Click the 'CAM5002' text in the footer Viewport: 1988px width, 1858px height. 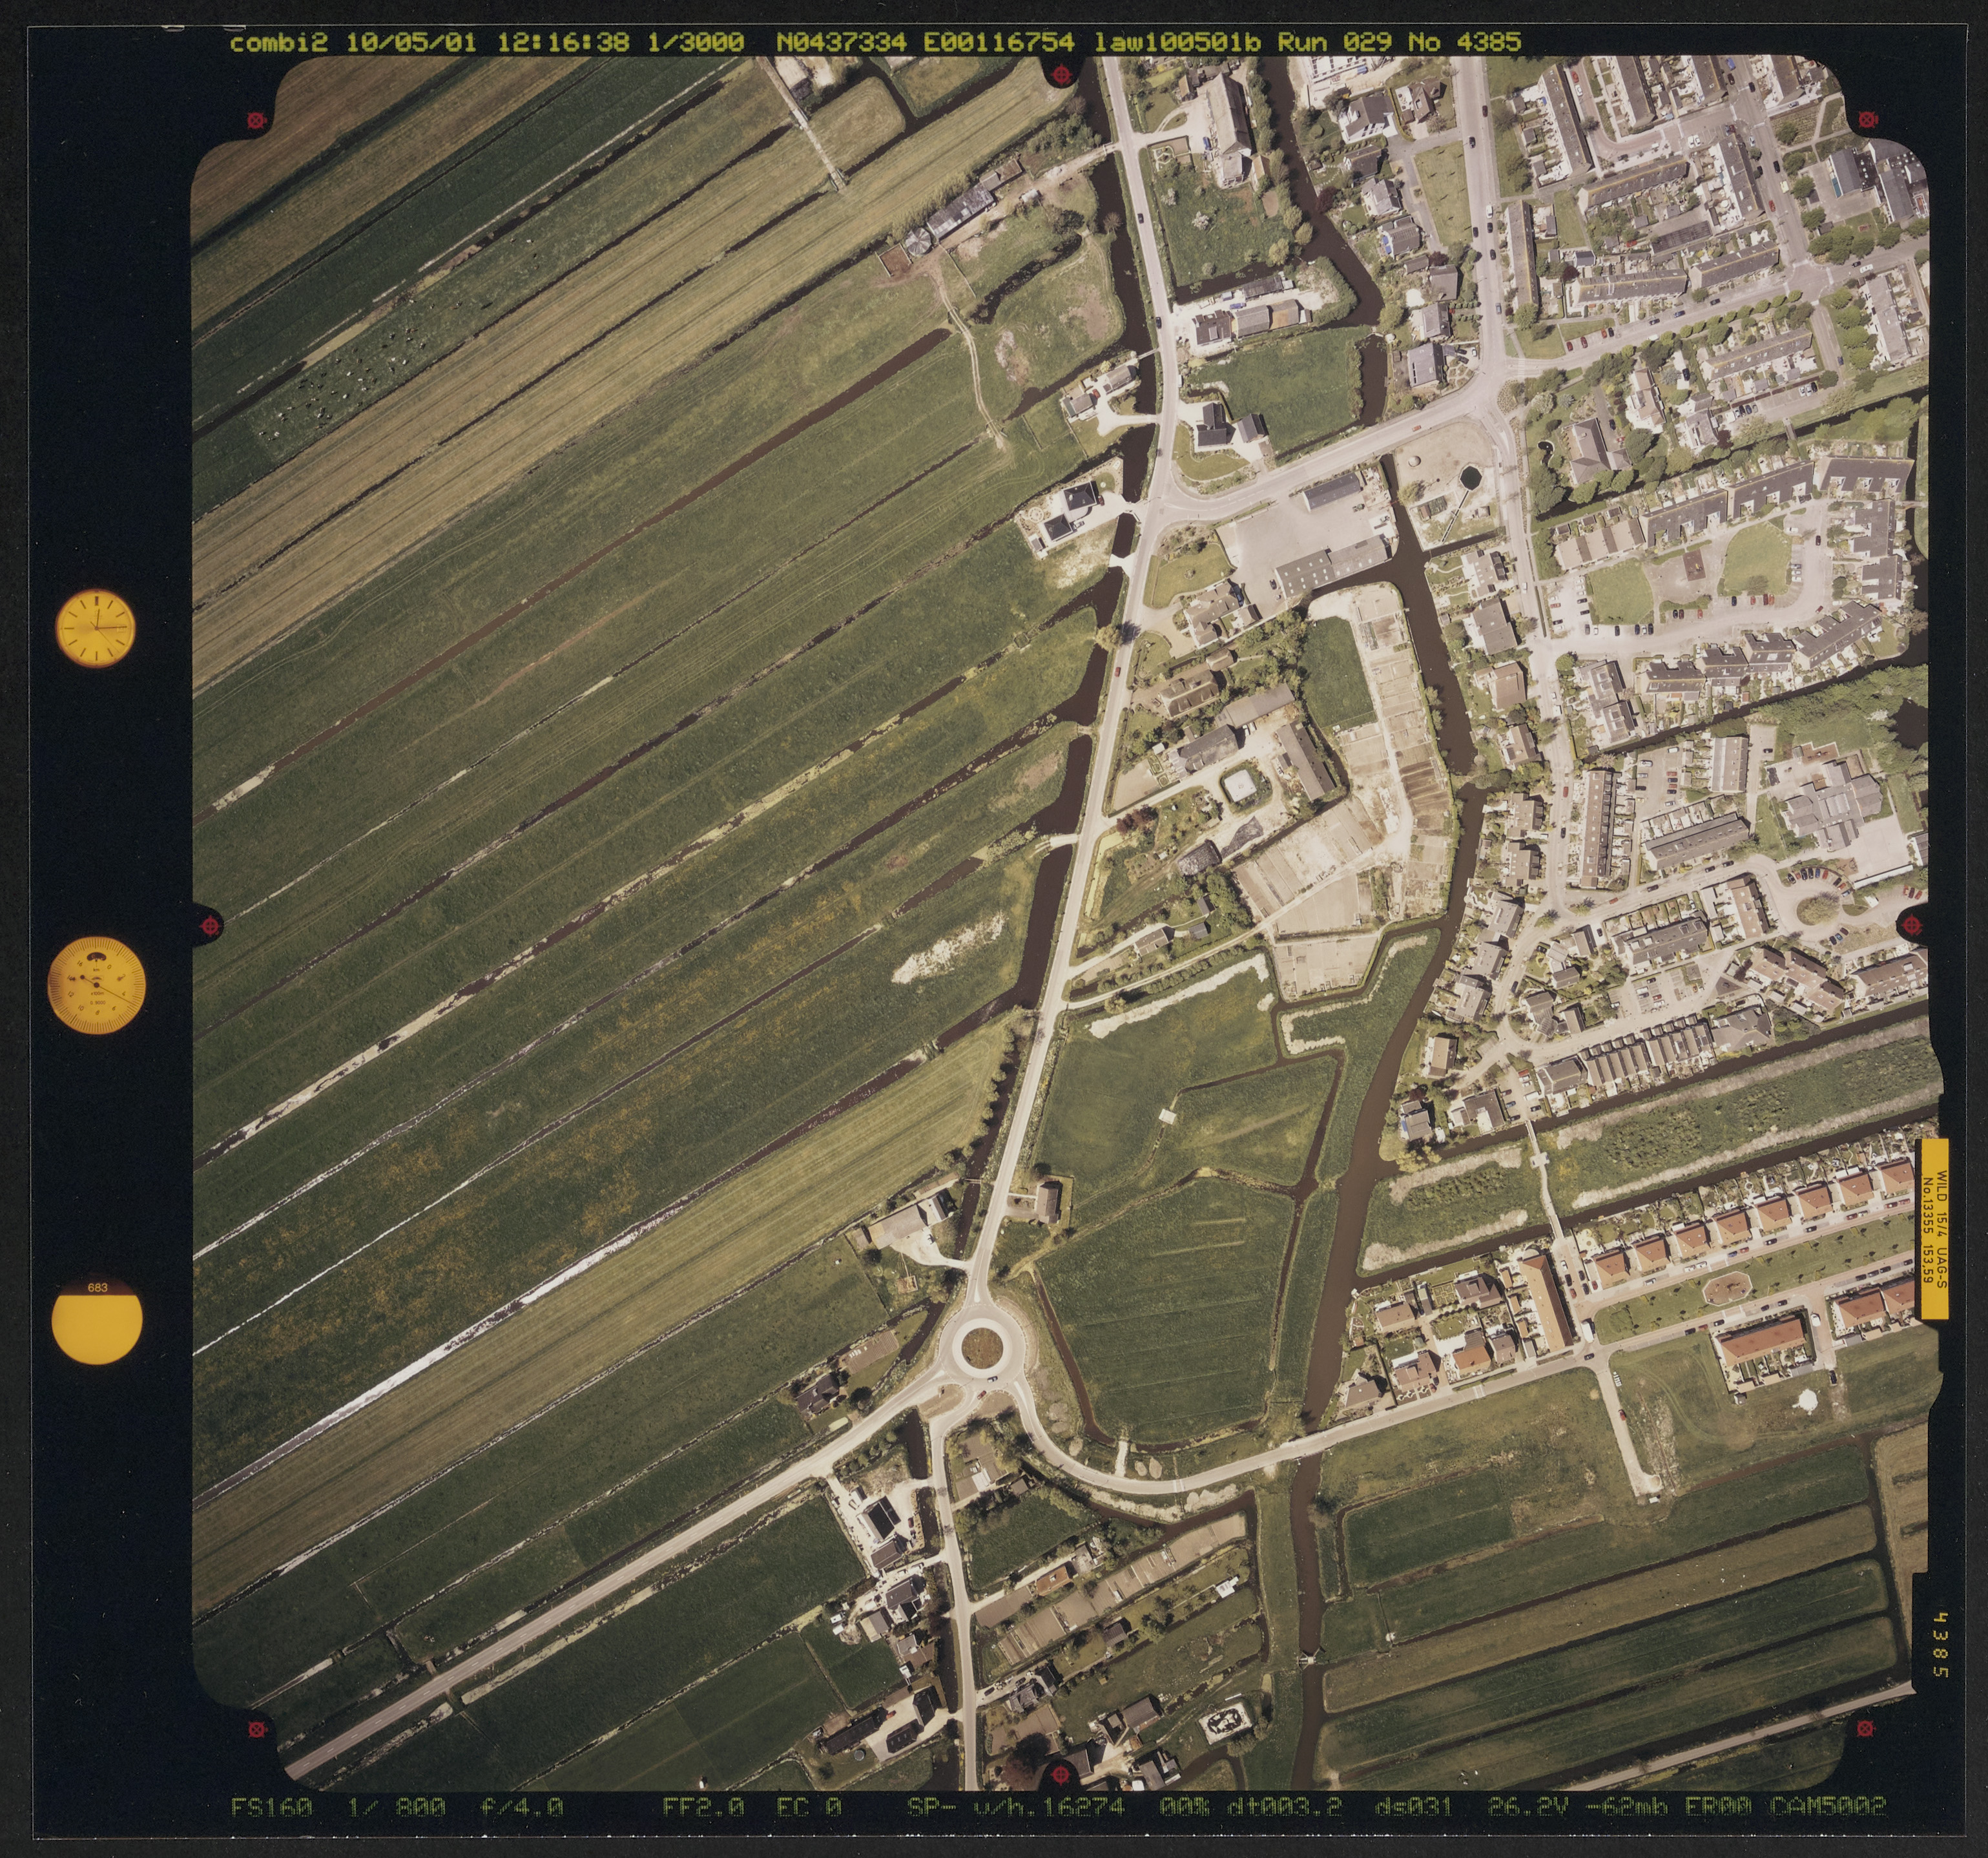pyautogui.click(x=1828, y=1806)
